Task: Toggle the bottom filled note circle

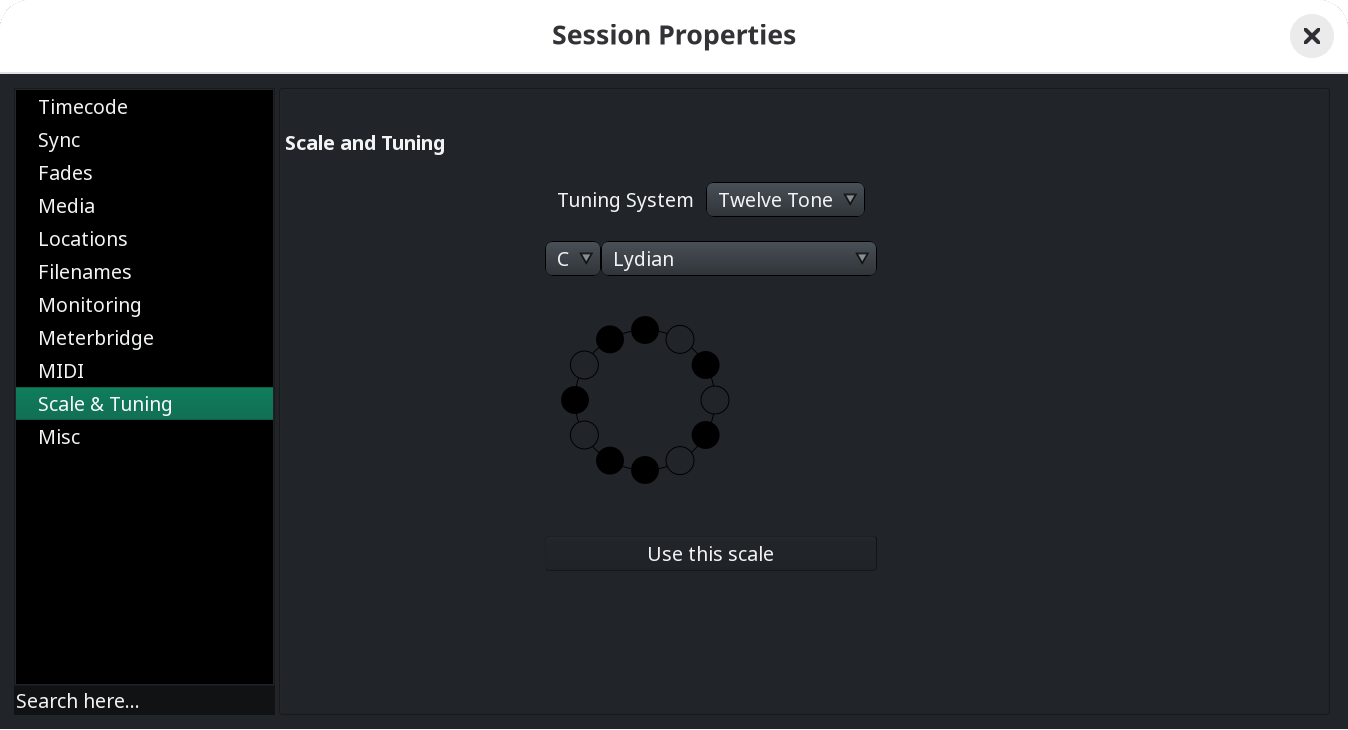Action: (x=645, y=470)
